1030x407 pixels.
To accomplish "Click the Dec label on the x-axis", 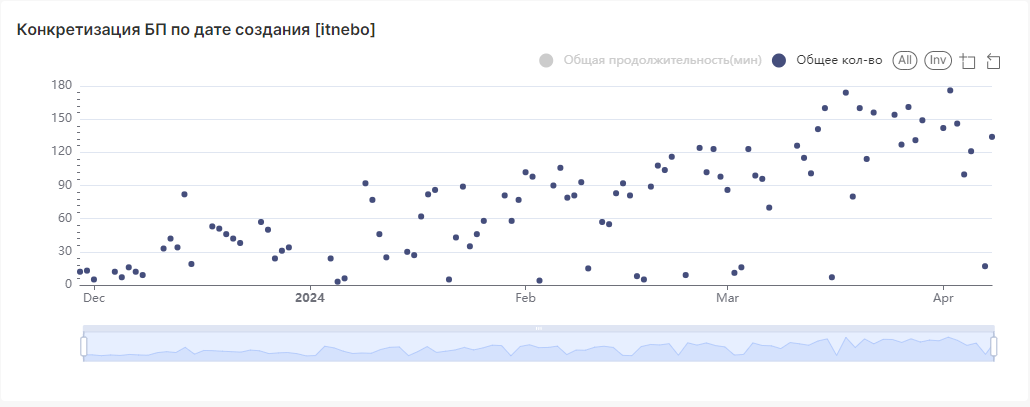I will 93,297.
